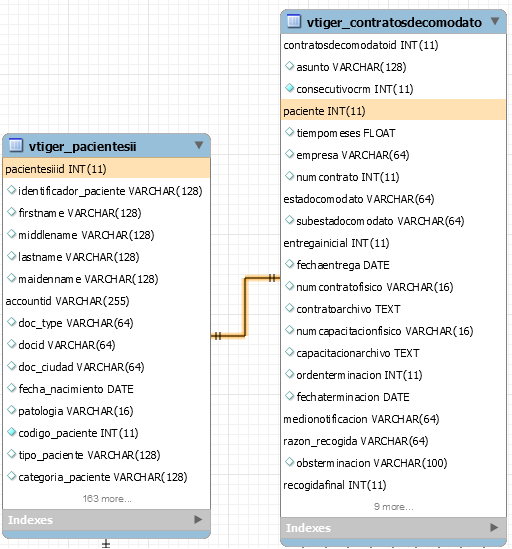Click the diamond icon beside subestadocomodato
The width and height of the screenshot is (512, 549).
tap(289, 220)
